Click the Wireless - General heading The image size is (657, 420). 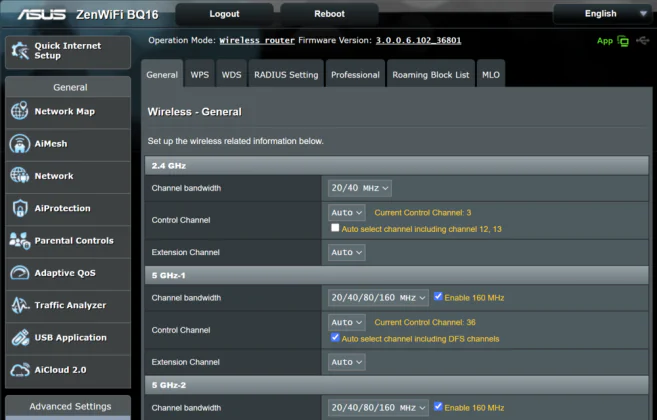pyautogui.click(x=194, y=112)
